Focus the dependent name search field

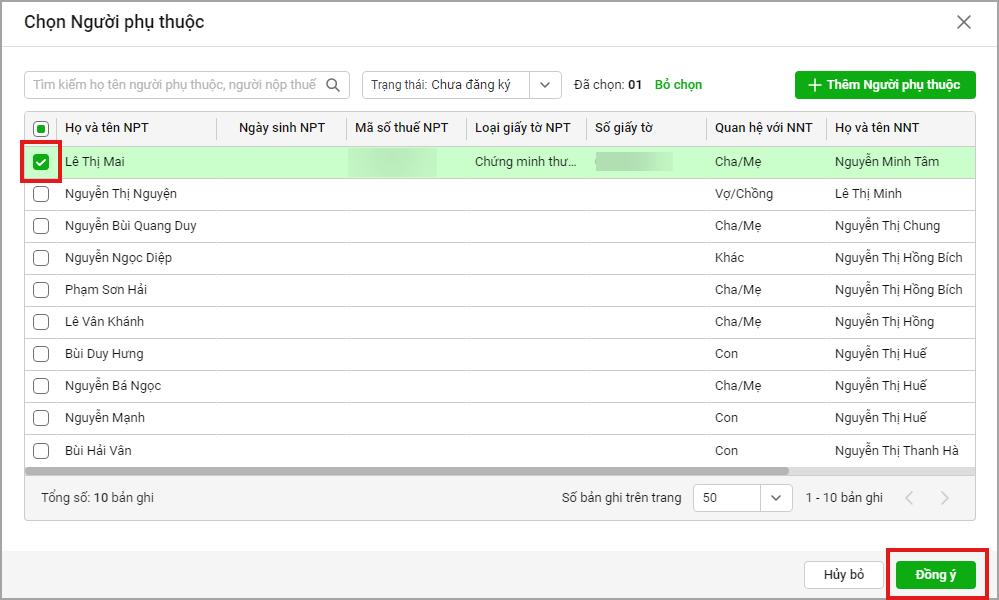175,85
